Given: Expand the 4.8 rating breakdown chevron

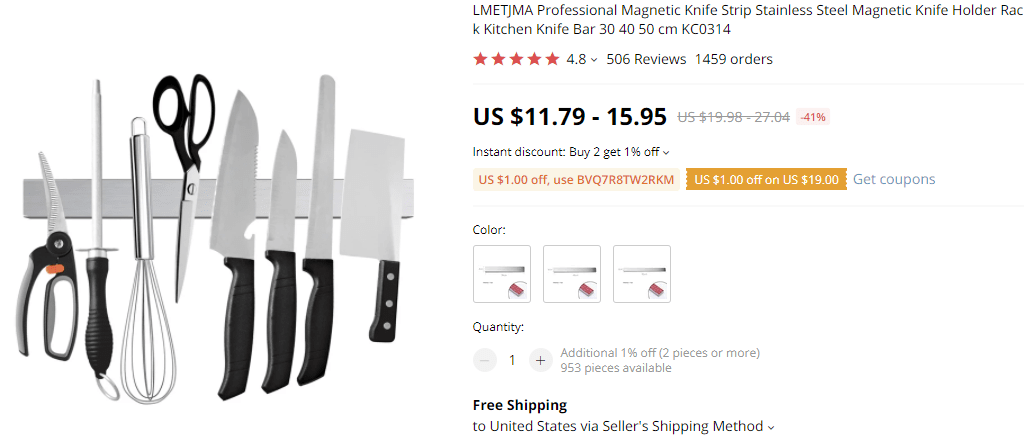Looking at the screenshot, I should pyautogui.click(x=594, y=60).
